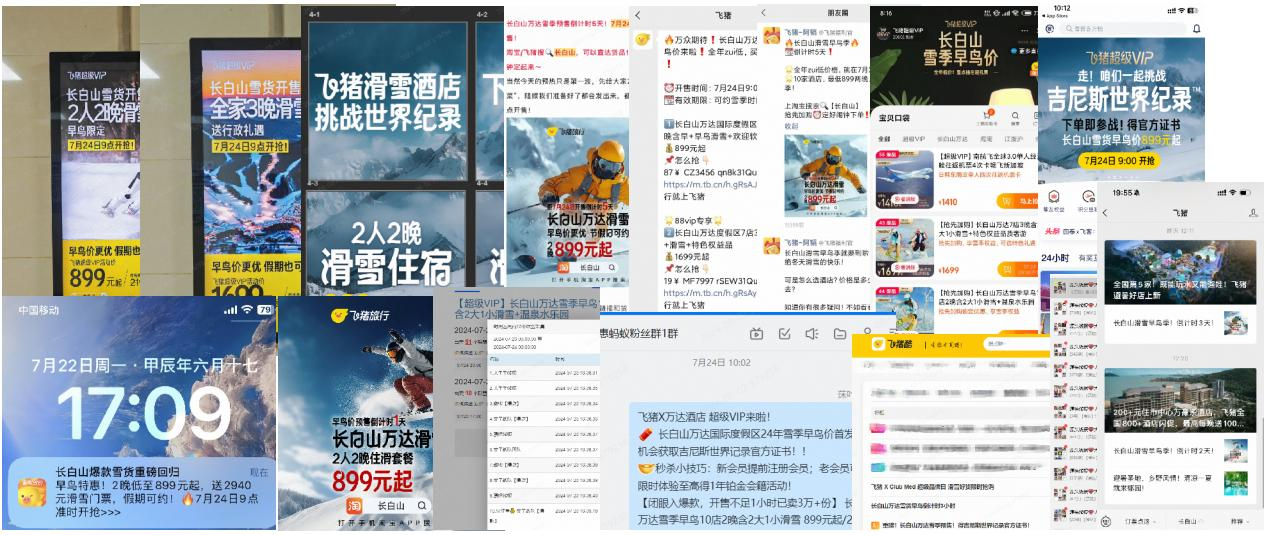
Task: Expand the 订单点评 menu at the chat bottom
Action: coord(1140,521)
